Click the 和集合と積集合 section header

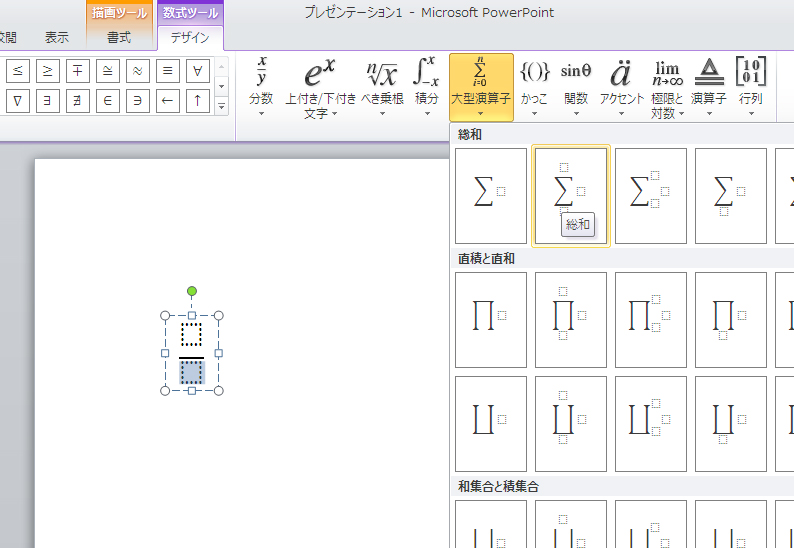click(x=498, y=486)
